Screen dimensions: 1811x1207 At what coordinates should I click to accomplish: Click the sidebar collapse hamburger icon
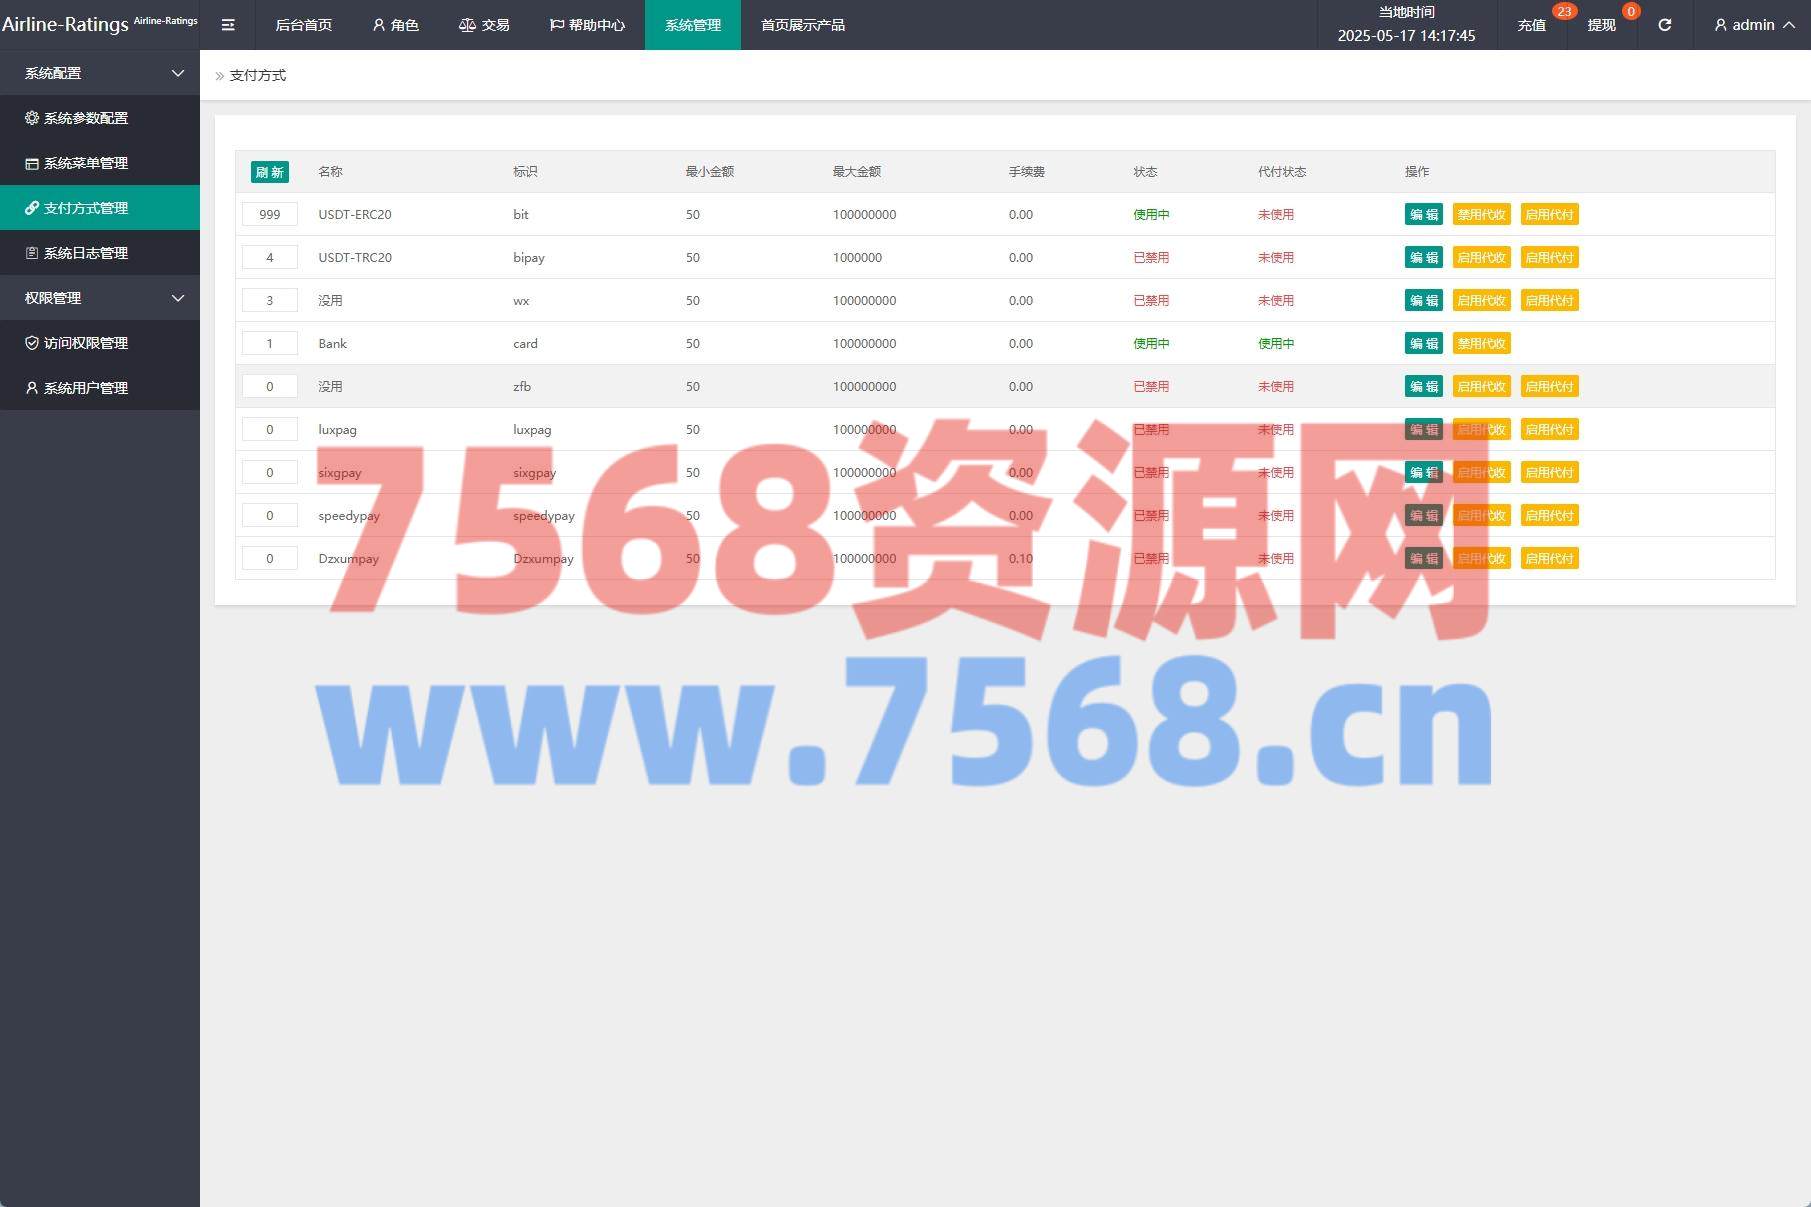tap(228, 25)
